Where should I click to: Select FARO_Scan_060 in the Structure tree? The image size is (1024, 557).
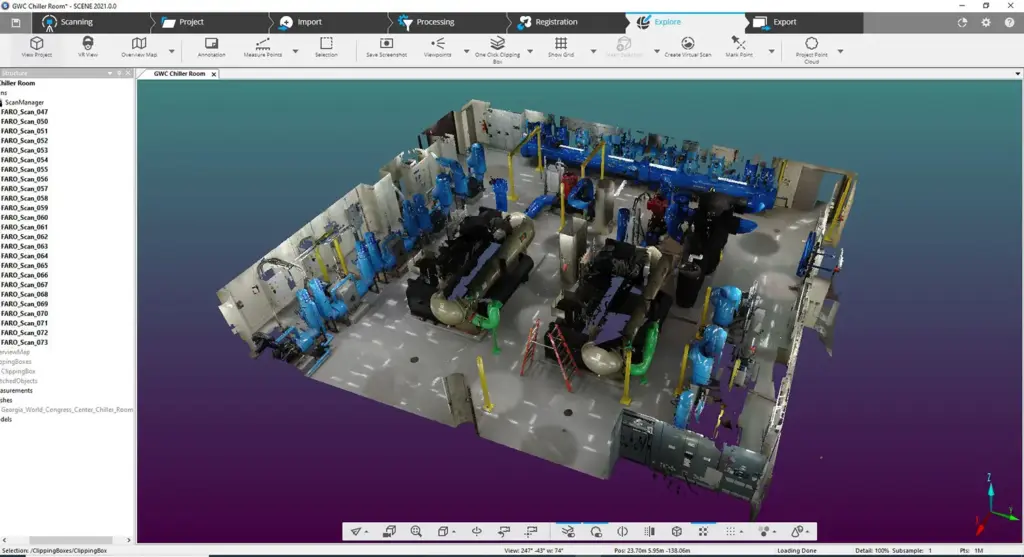(x=25, y=217)
